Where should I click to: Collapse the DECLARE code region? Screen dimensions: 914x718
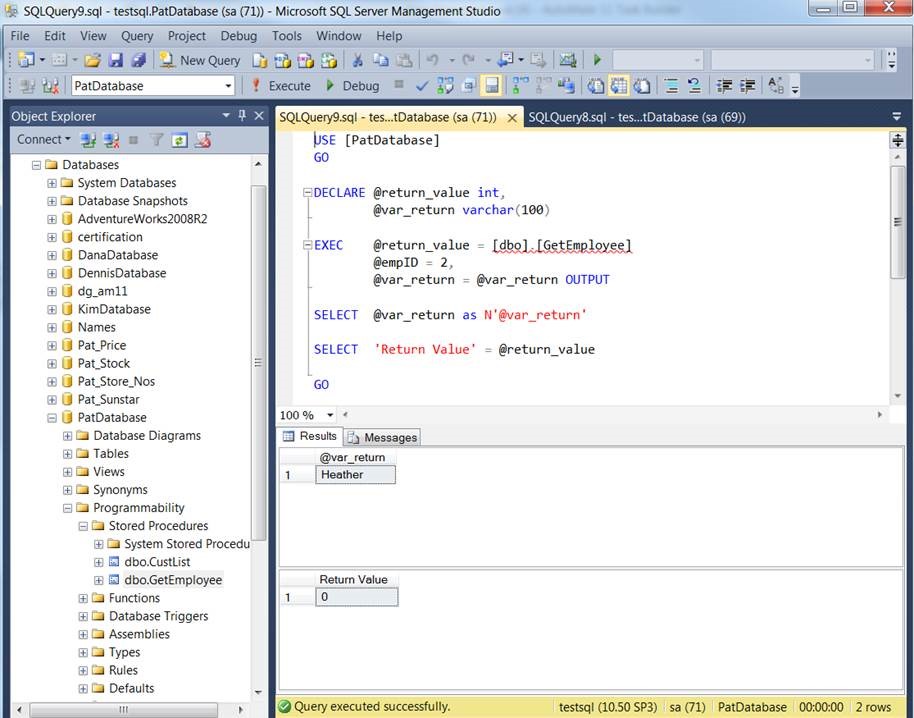click(307, 192)
